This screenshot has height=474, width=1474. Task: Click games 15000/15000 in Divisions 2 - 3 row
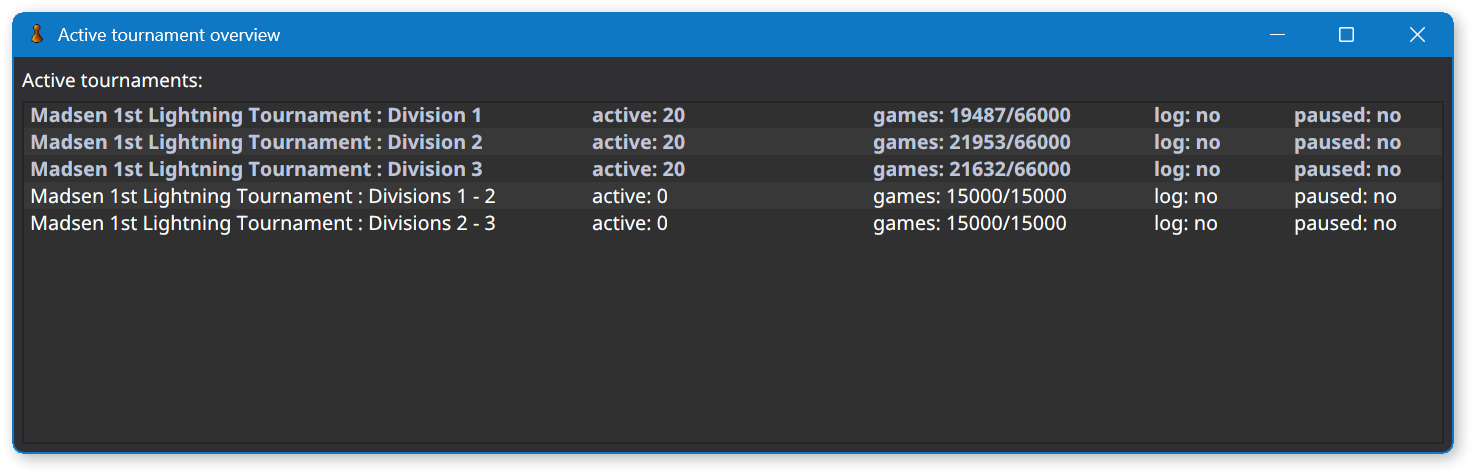970,224
